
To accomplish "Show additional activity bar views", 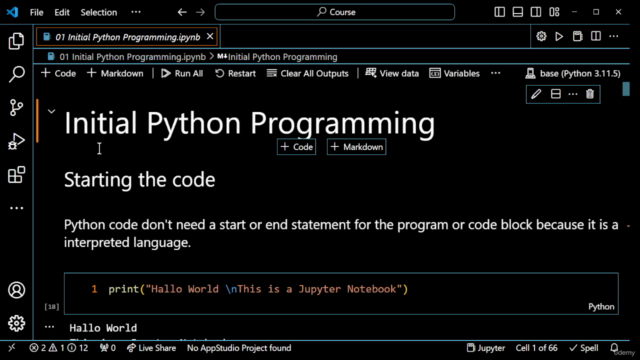I will pyautogui.click(x=16, y=208).
